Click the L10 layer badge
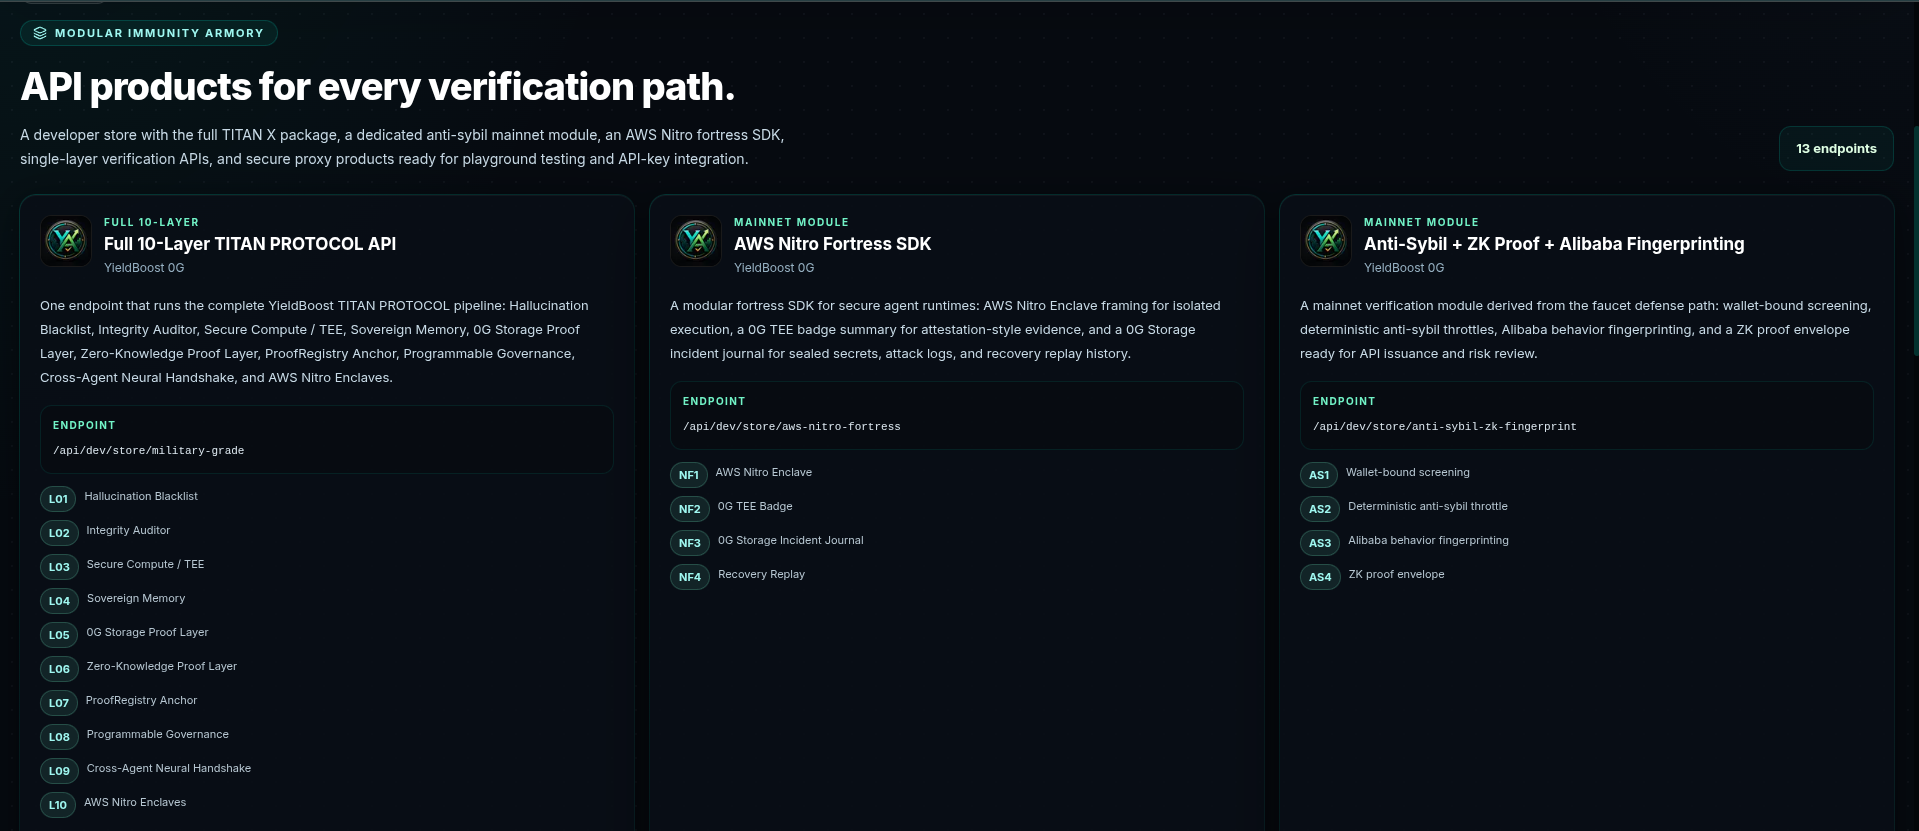Viewport: 1919px width, 831px height. point(58,805)
